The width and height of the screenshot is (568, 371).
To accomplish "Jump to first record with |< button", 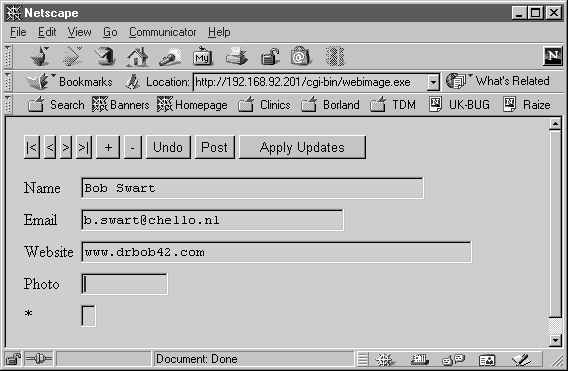I will [32, 147].
